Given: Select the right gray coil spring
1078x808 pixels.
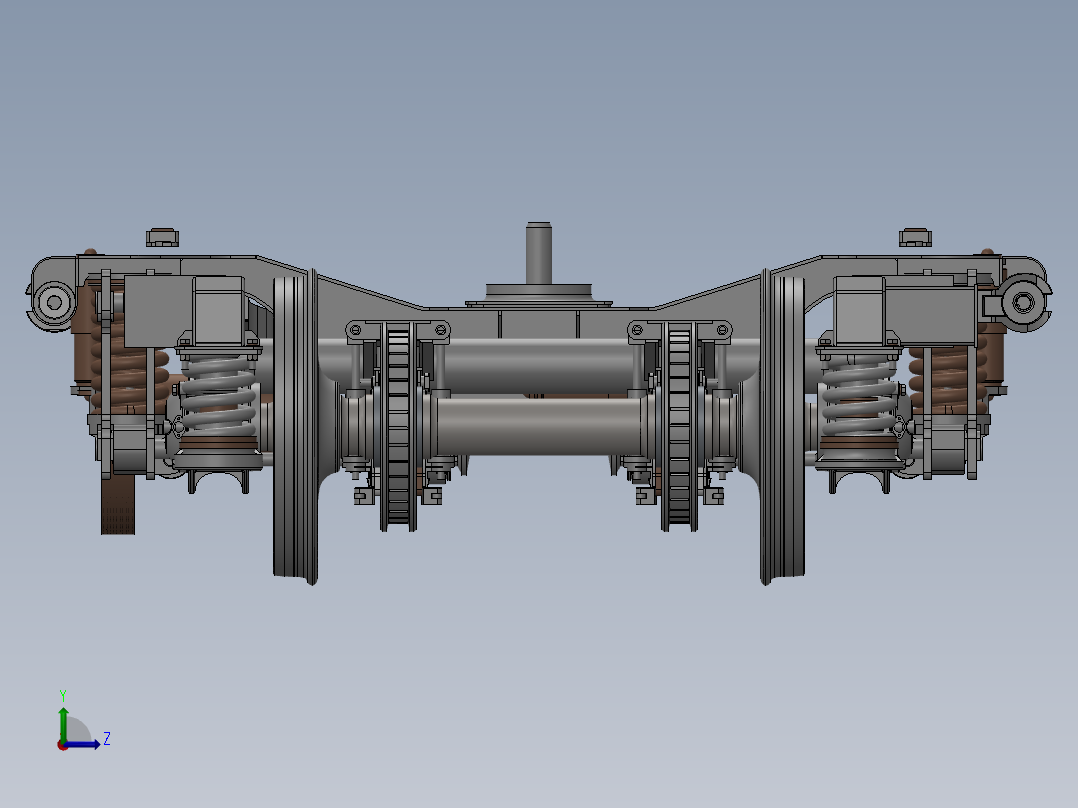Looking at the screenshot, I should click(859, 395).
